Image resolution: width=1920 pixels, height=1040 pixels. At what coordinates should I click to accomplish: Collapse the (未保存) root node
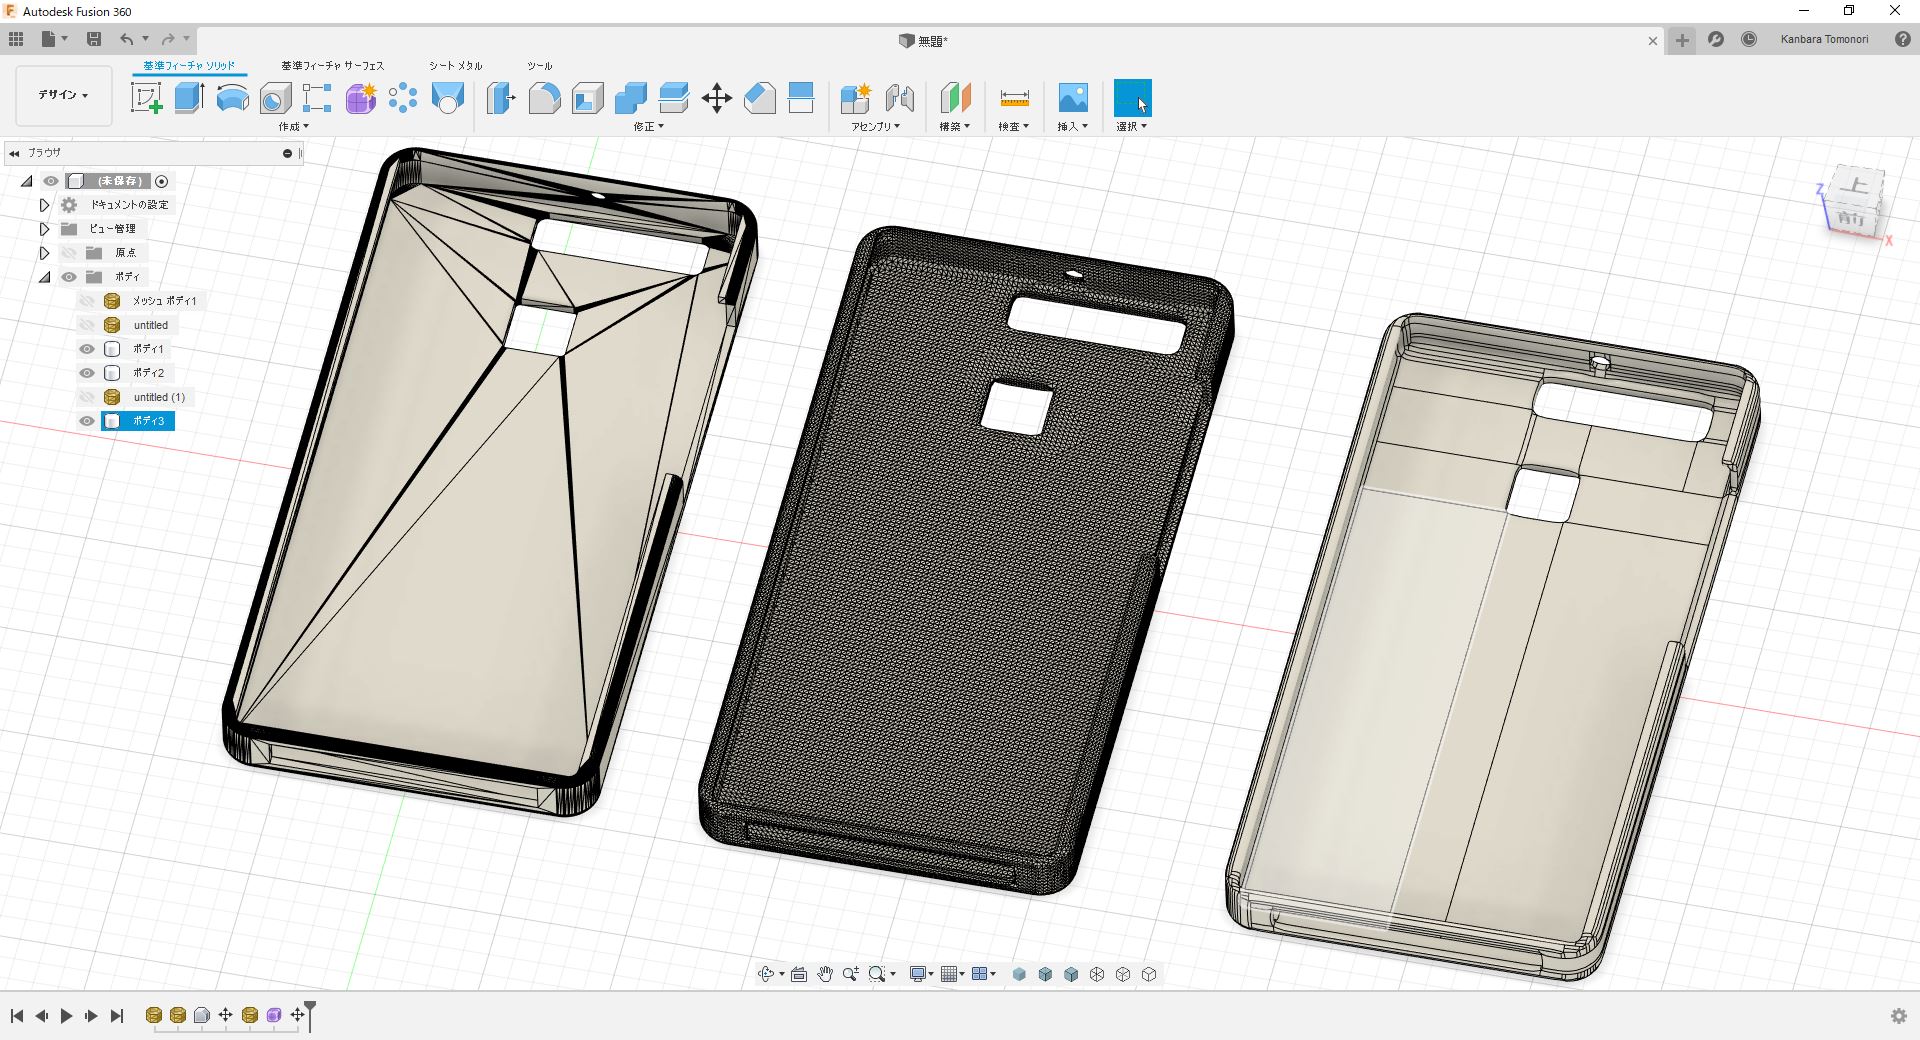click(x=27, y=181)
